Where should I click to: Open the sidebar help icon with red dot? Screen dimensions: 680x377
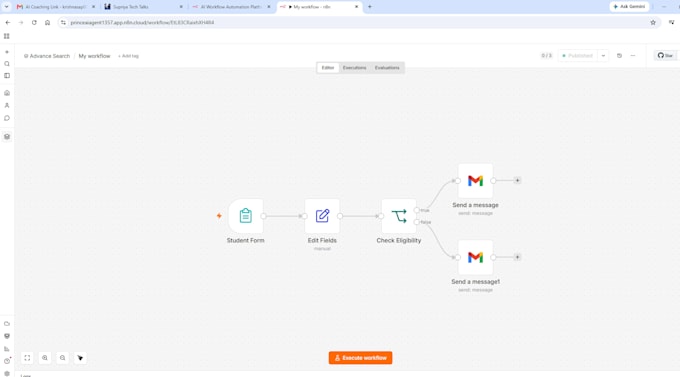(7, 361)
